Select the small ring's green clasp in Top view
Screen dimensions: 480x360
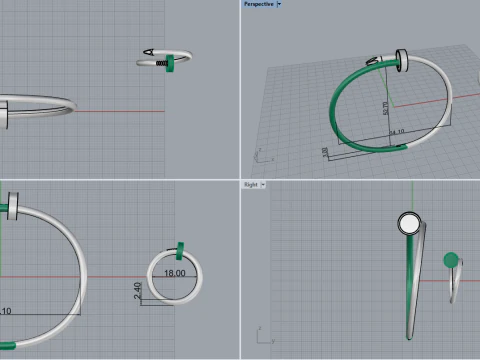[170, 63]
